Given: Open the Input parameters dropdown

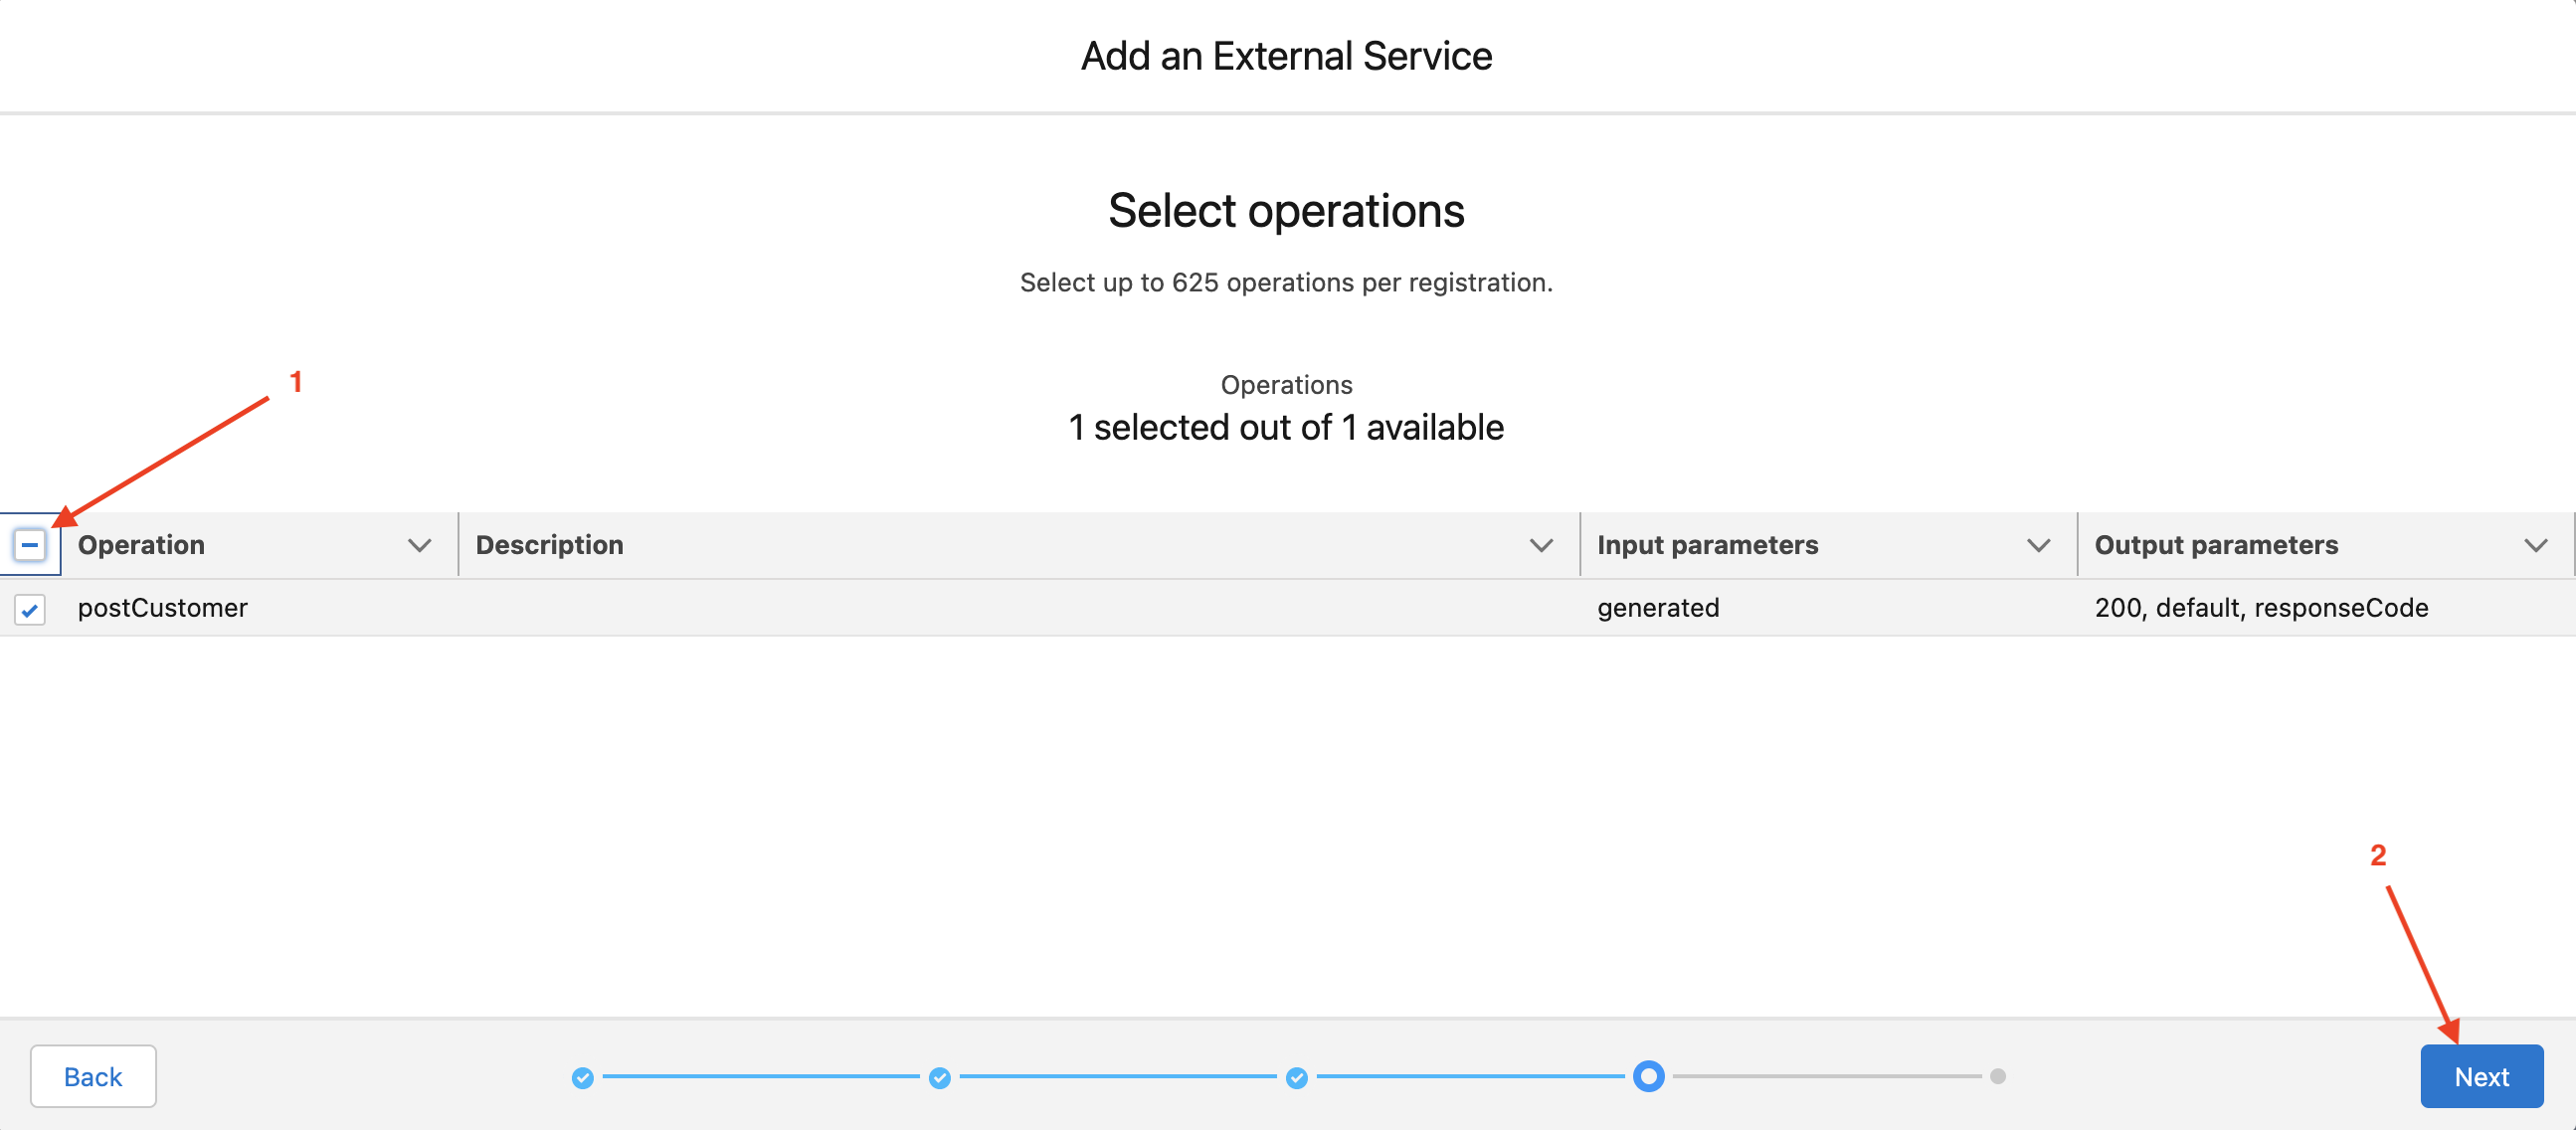Looking at the screenshot, I should (2037, 545).
